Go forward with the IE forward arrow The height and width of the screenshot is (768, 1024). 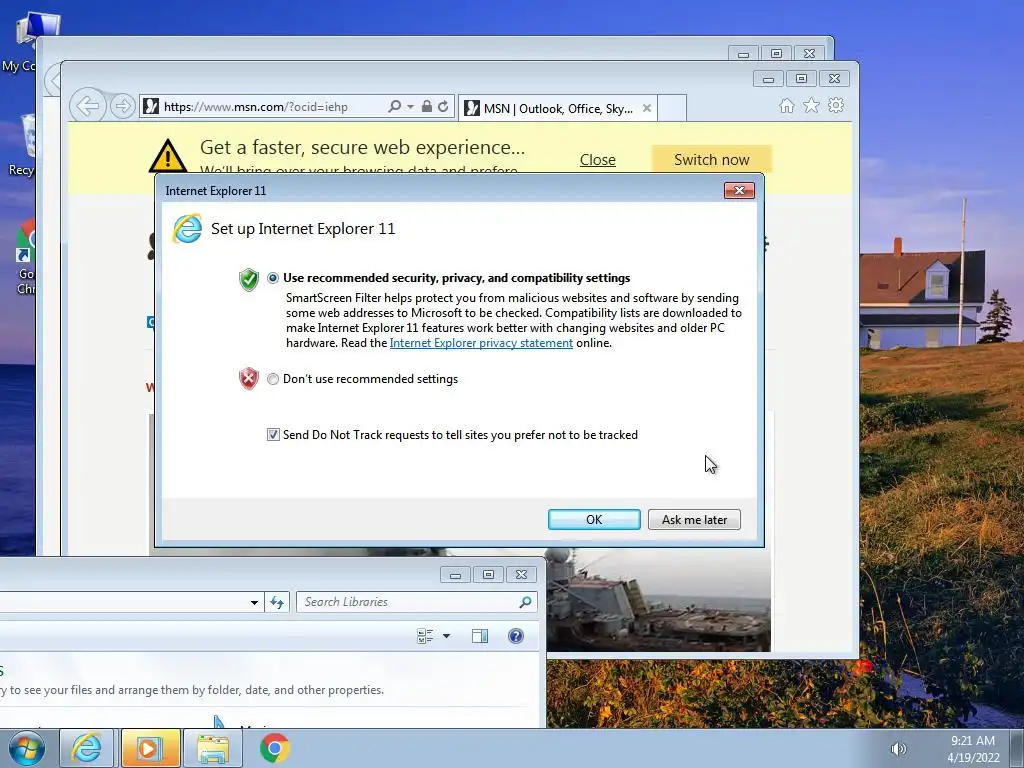point(122,106)
